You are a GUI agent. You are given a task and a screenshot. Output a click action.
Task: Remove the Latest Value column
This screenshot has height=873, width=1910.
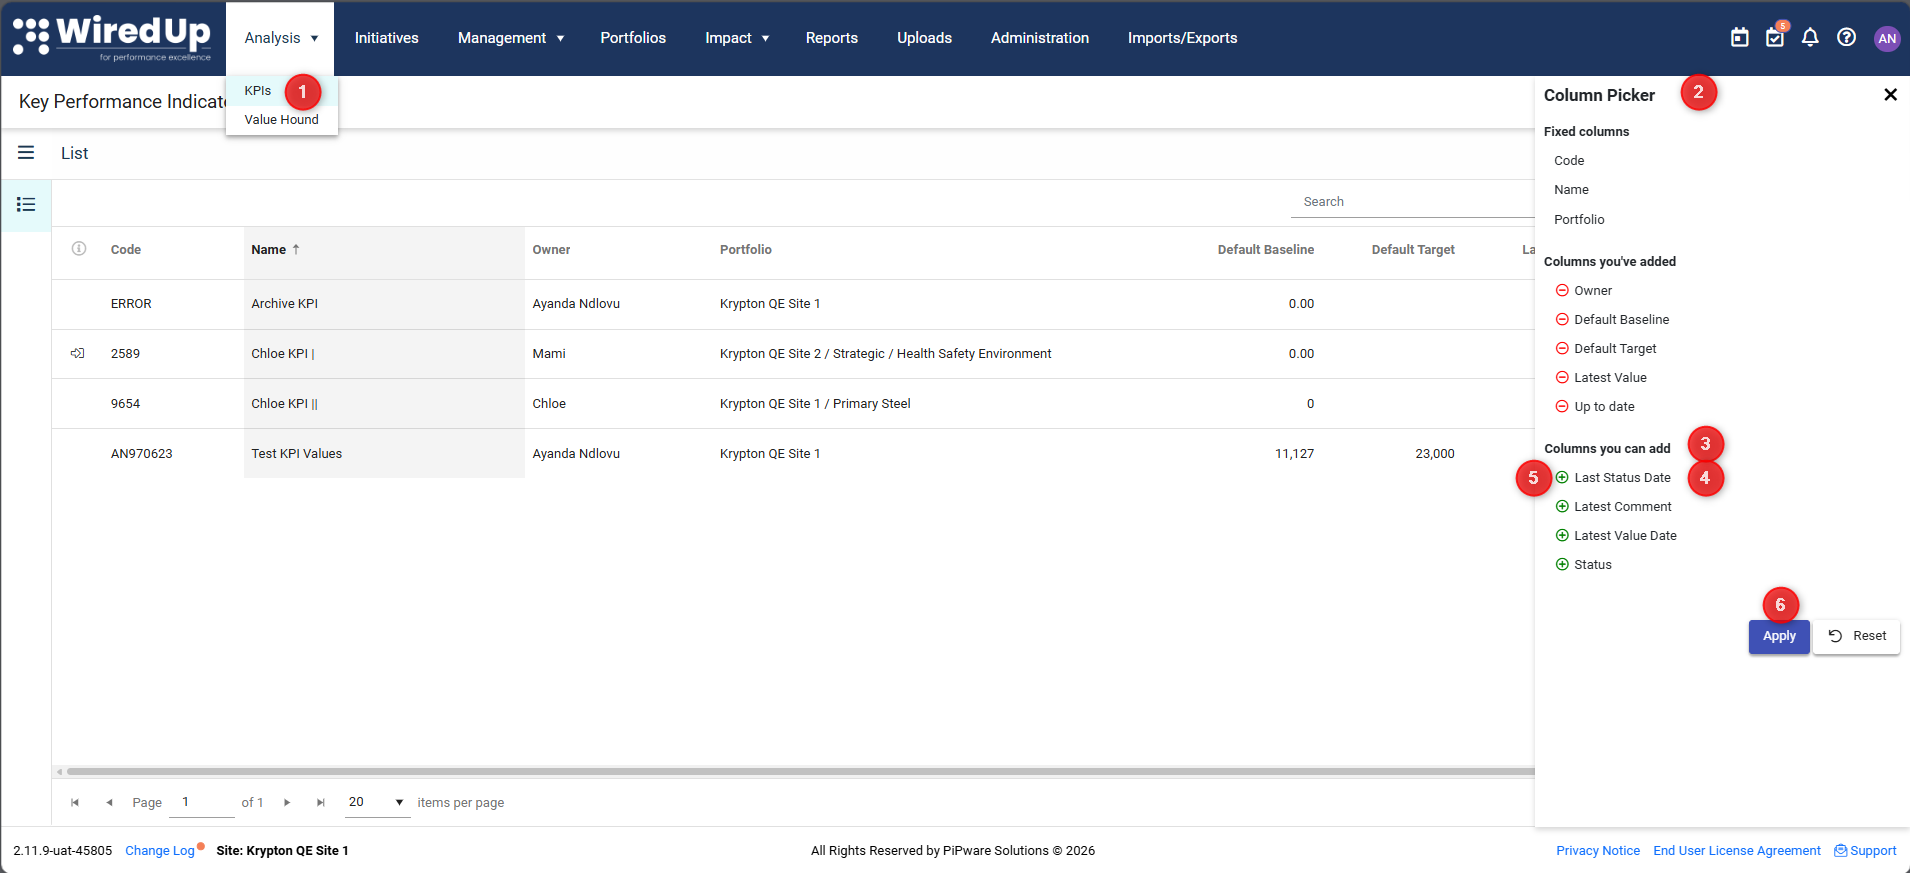[x=1562, y=378]
